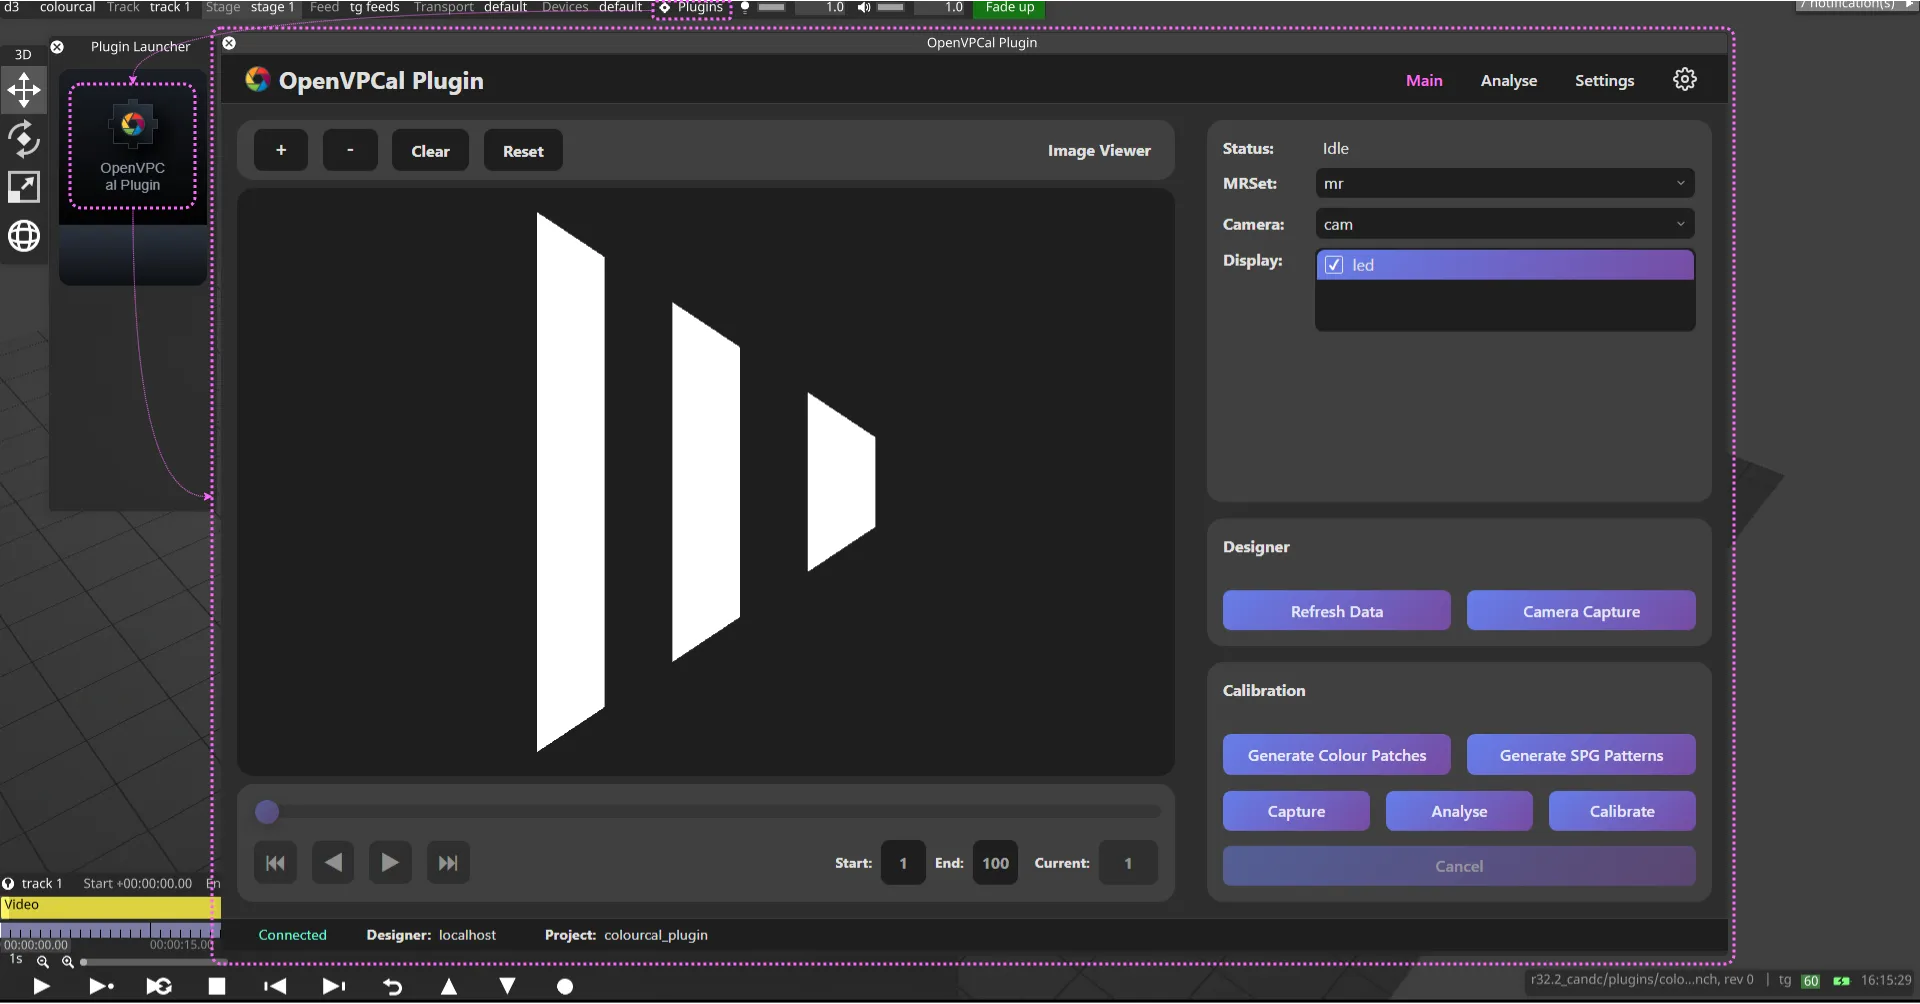Viewport: 1920px width, 1004px height.
Task: Select the 3D rotate tool
Action: [23, 140]
